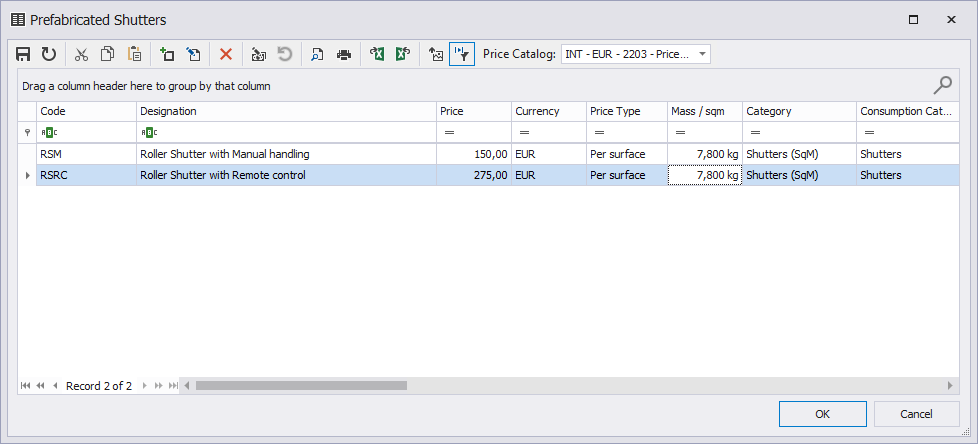Sort by the Designation column header
Image resolution: width=978 pixels, height=444 pixels.
point(285,111)
